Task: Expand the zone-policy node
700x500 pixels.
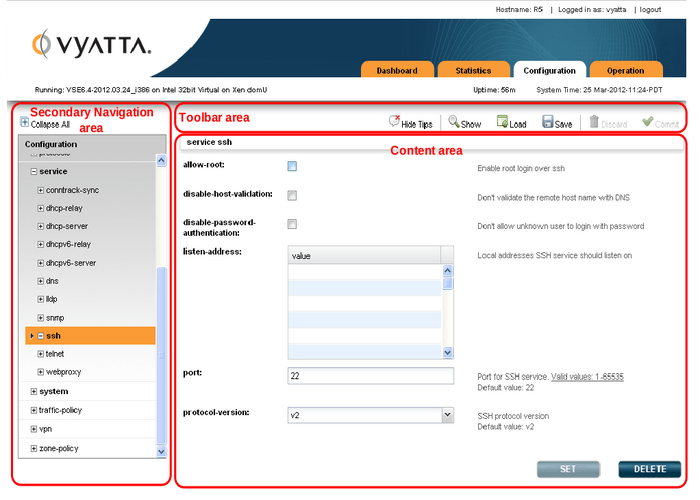Action: [x=33, y=449]
